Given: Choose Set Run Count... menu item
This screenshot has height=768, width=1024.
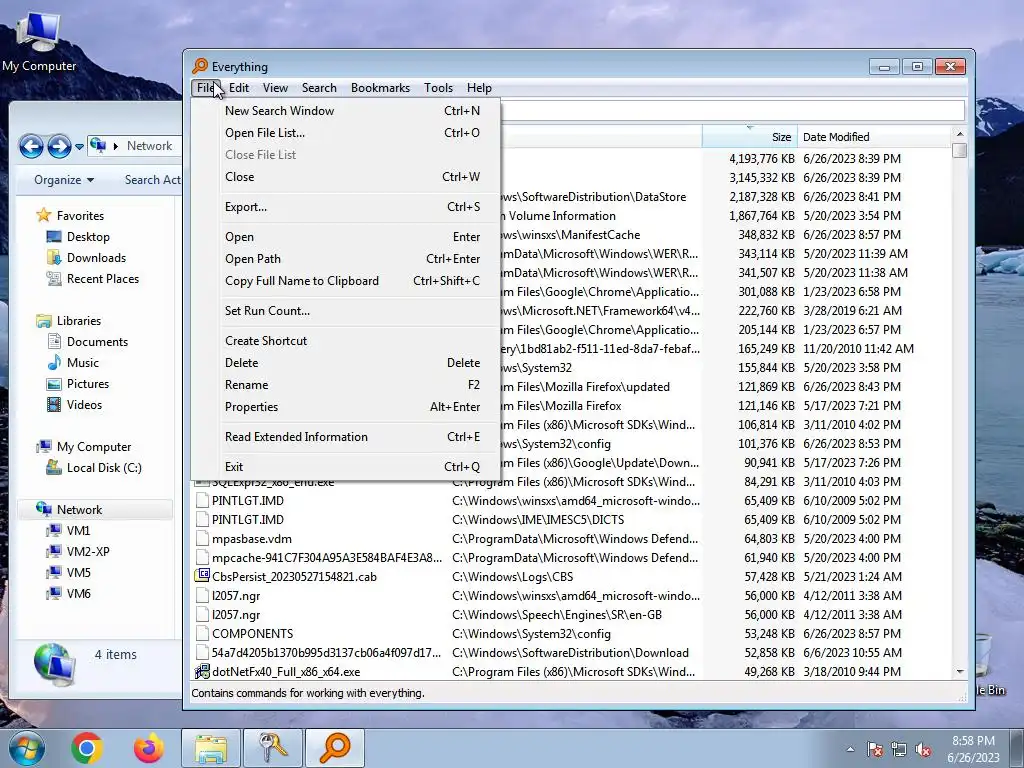Looking at the screenshot, I should tap(346, 311).
